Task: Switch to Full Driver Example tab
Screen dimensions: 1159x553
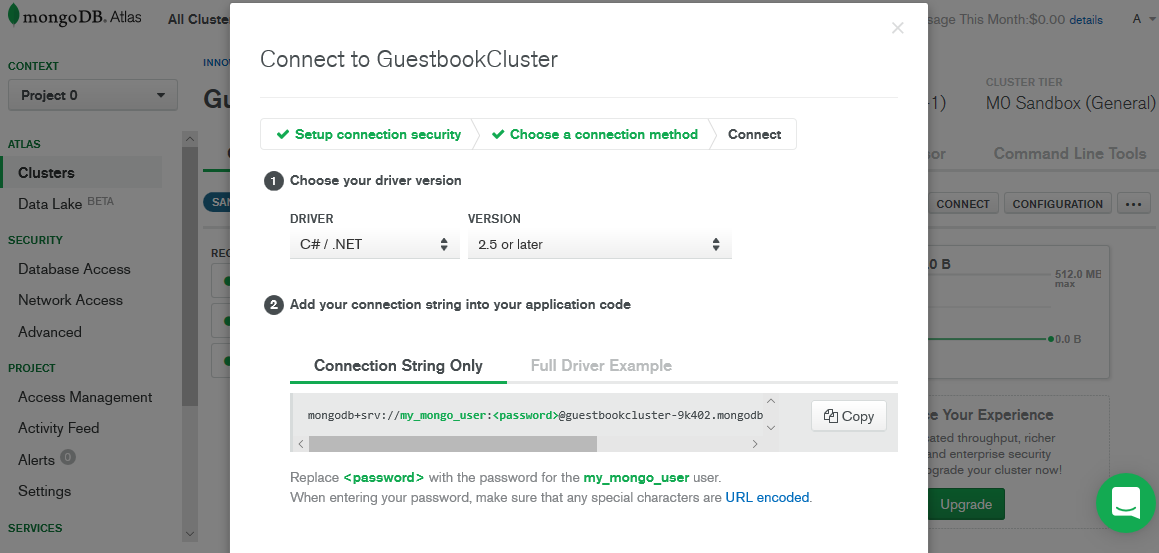Action: [601, 366]
